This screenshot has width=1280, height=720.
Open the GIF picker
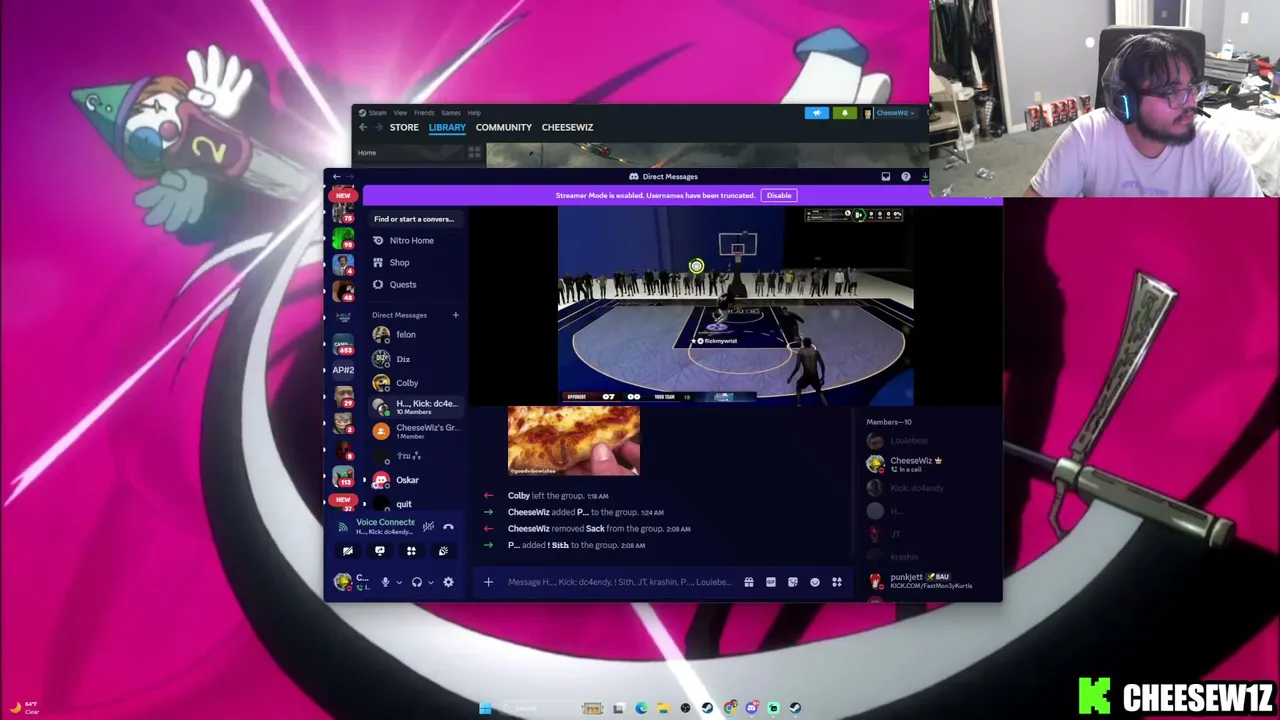coord(770,582)
